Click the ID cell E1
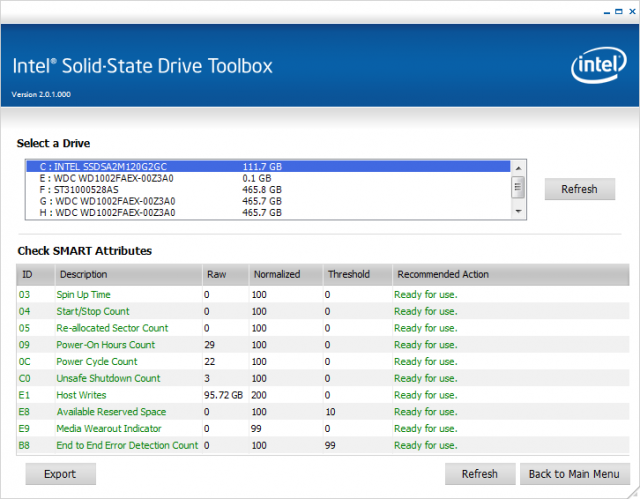Image resolution: width=640 pixels, height=499 pixels. 24,395
